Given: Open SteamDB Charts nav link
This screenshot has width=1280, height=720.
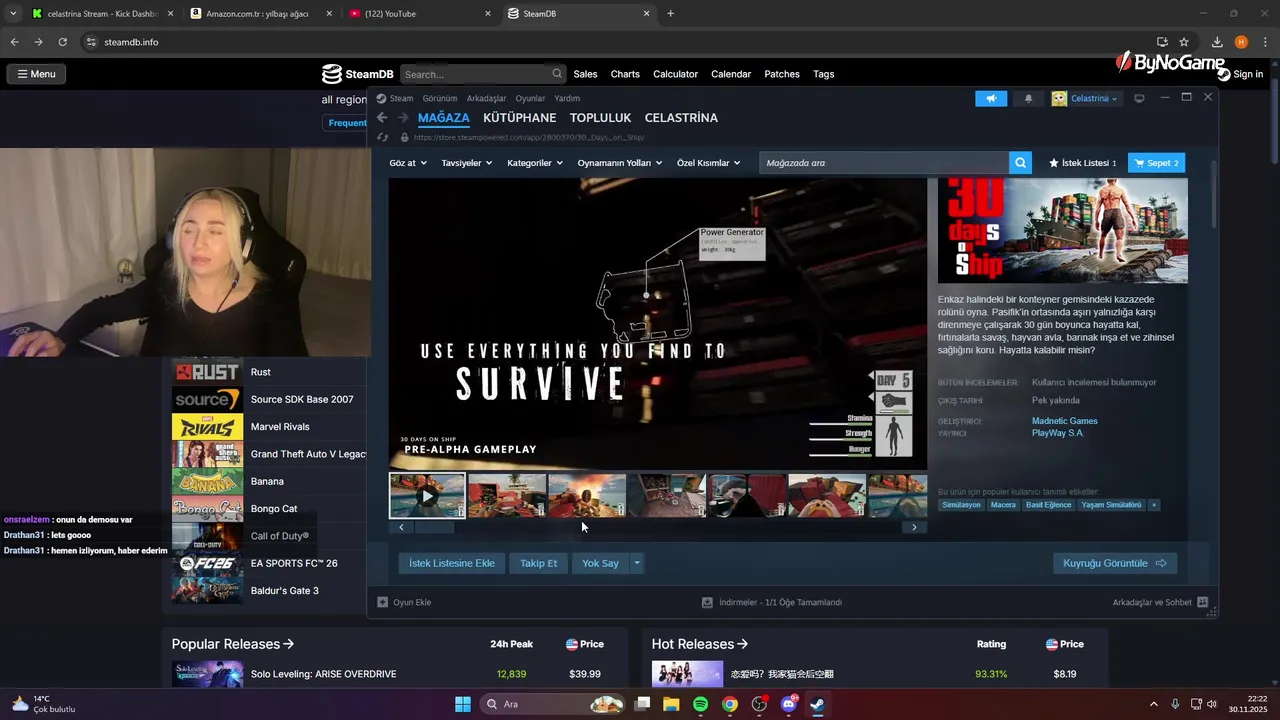Looking at the screenshot, I should point(625,74).
